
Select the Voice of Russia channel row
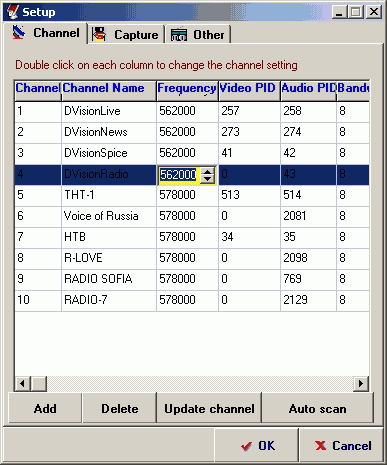point(192,216)
